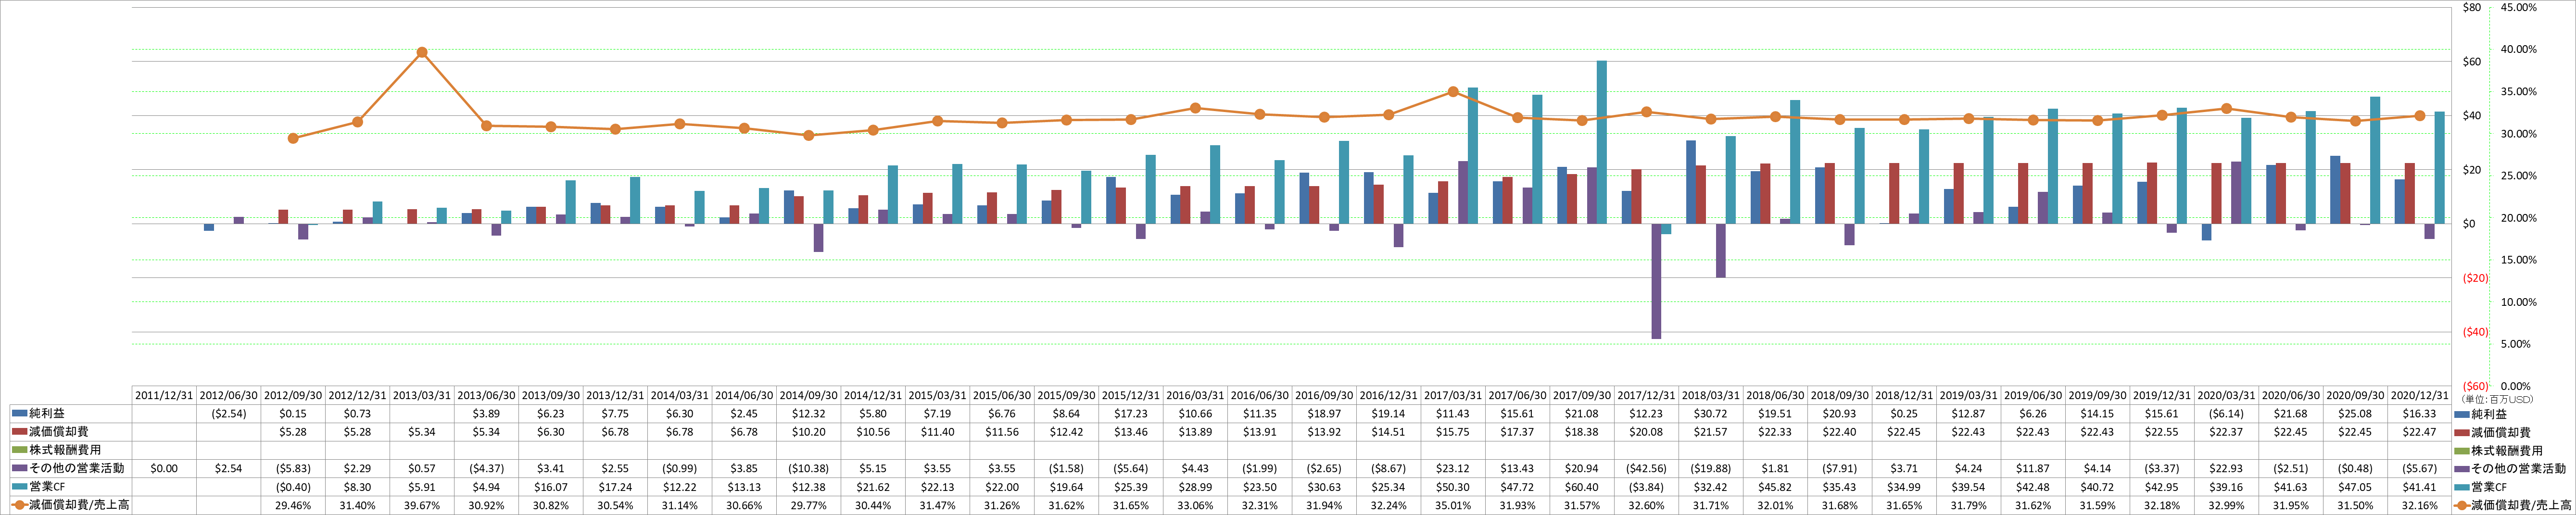2576x515 pixels.
Task: Click the deepest purple bar for 2017/12/31
Action: click(x=1656, y=281)
